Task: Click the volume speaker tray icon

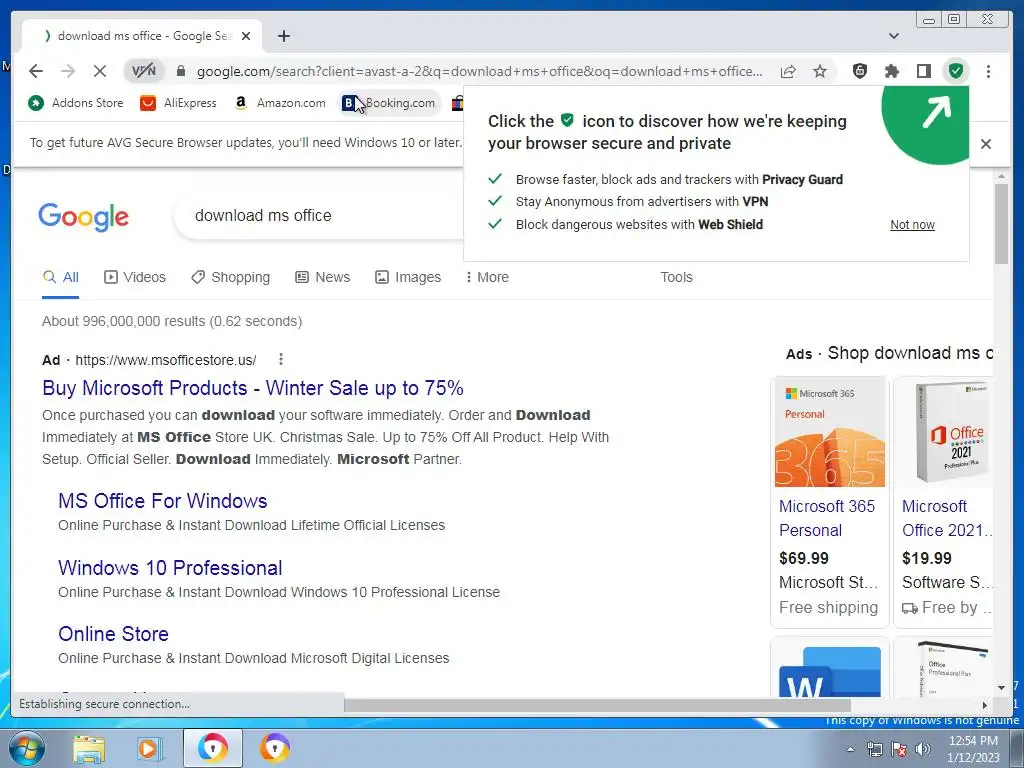Action: (923, 749)
